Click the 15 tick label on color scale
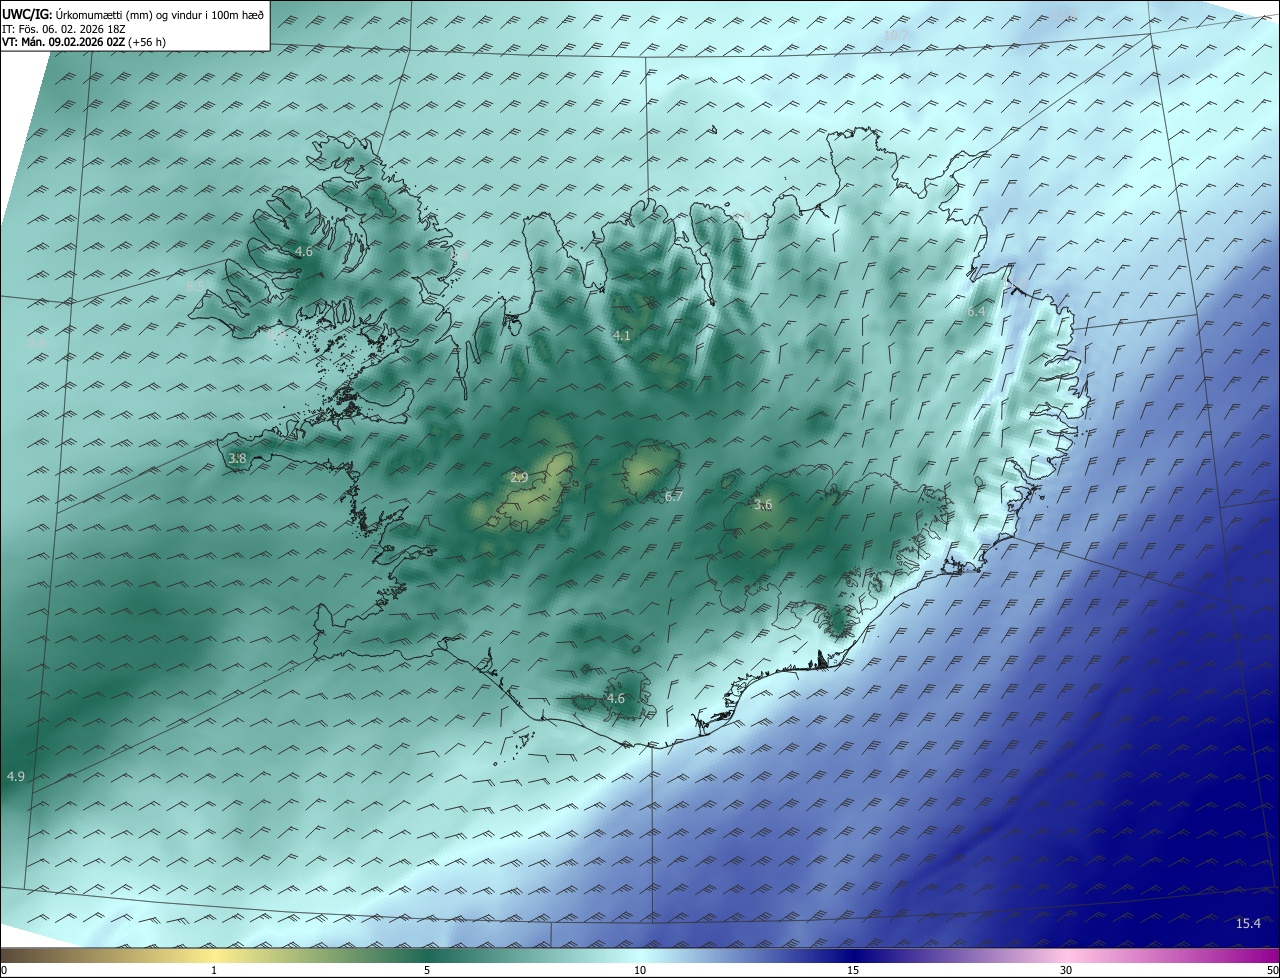 tap(853, 971)
